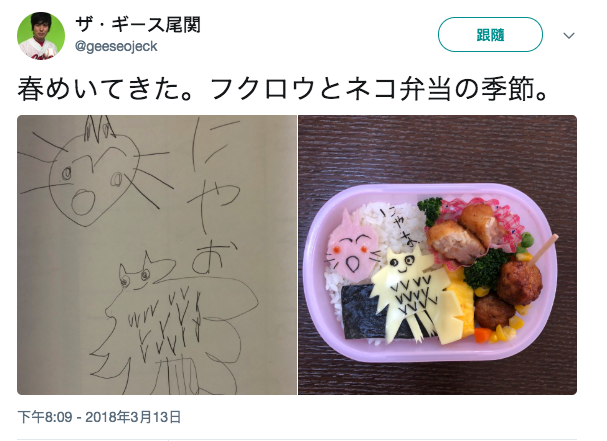607x441 pixels.
Task: Click the fried chicken pieces in the bento
Action: click(x=465, y=233)
